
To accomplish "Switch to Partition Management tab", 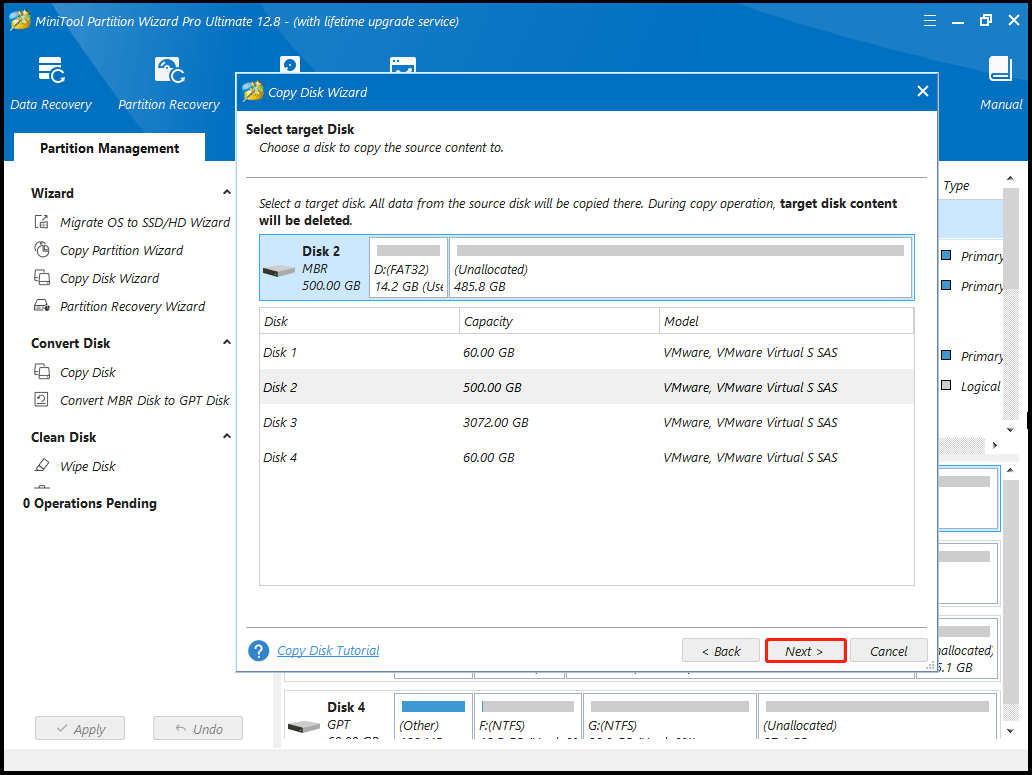I will (109, 148).
